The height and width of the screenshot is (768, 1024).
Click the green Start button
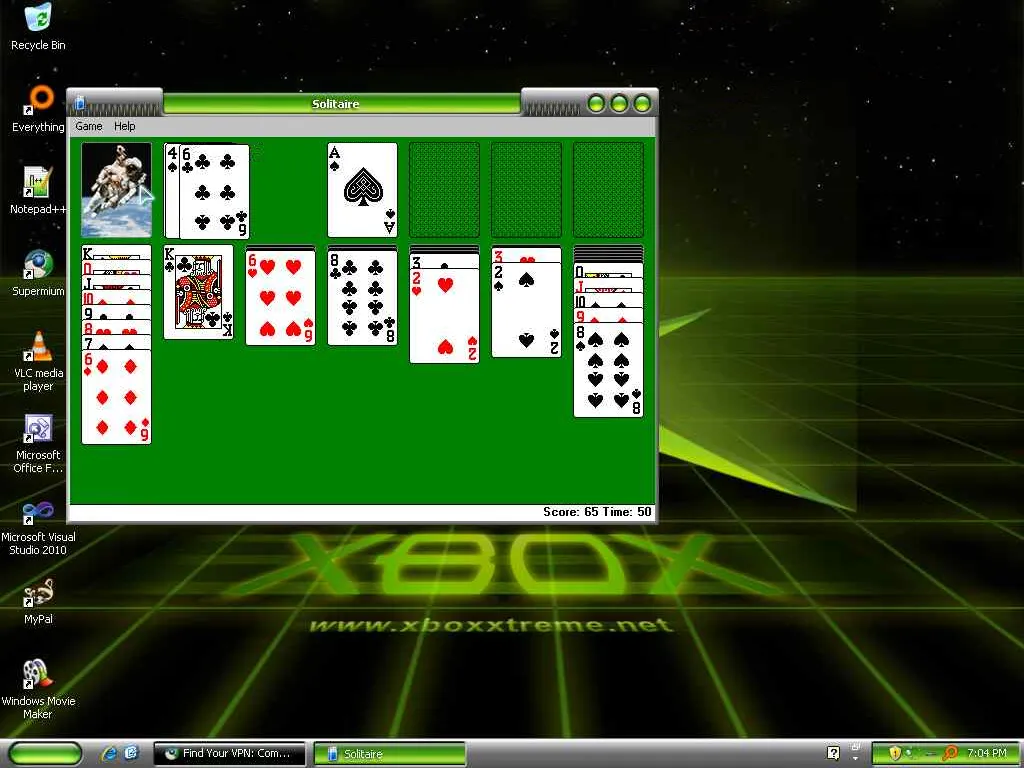point(46,754)
